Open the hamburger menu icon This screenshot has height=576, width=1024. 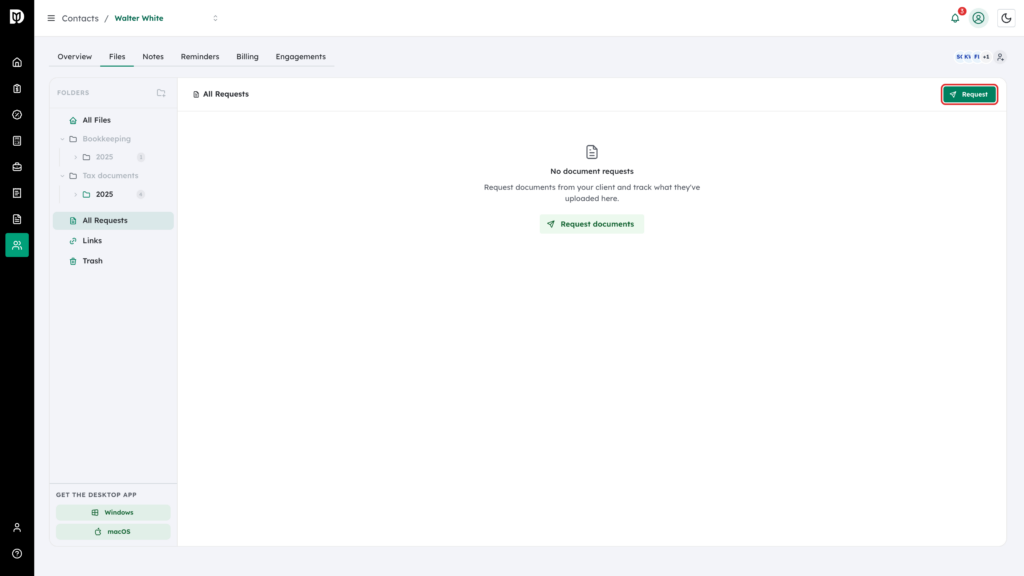point(51,18)
